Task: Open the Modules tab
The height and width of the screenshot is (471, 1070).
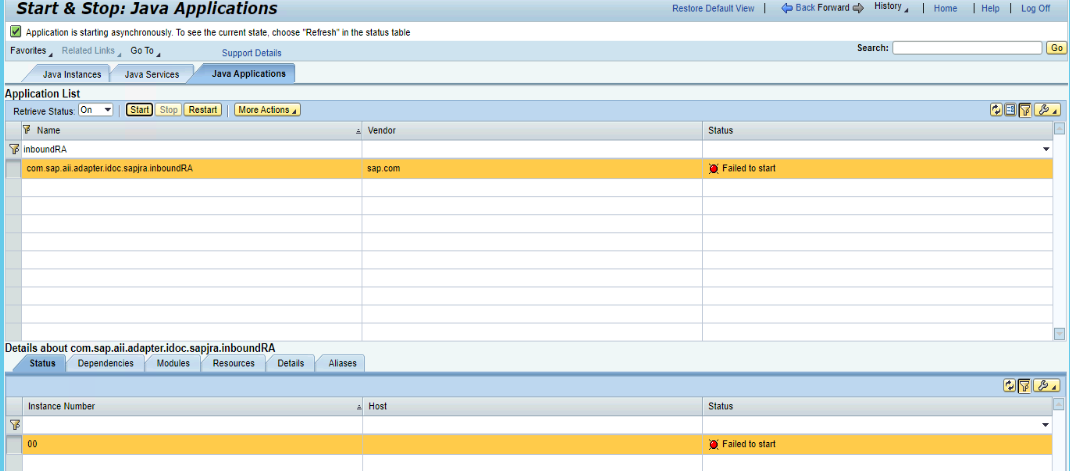Action: point(173,363)
